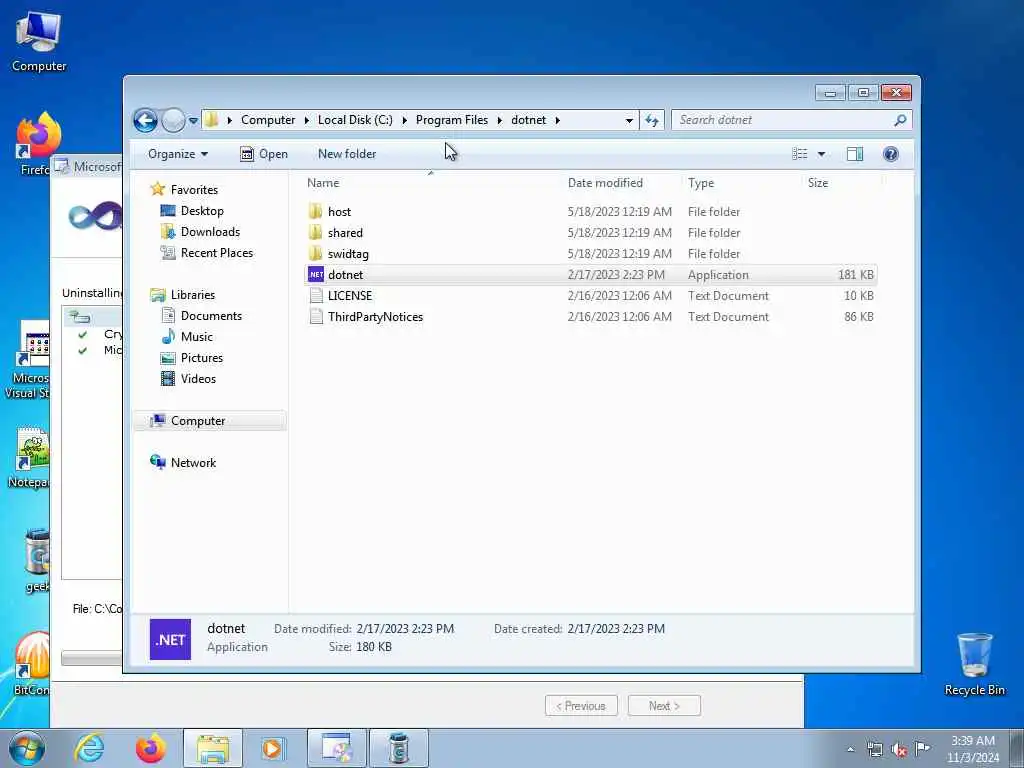Viewport: 1024px width, 768px height.
Task: Click the muted volume tray icon
Action: pyautogui.click(x=899, y=750)
